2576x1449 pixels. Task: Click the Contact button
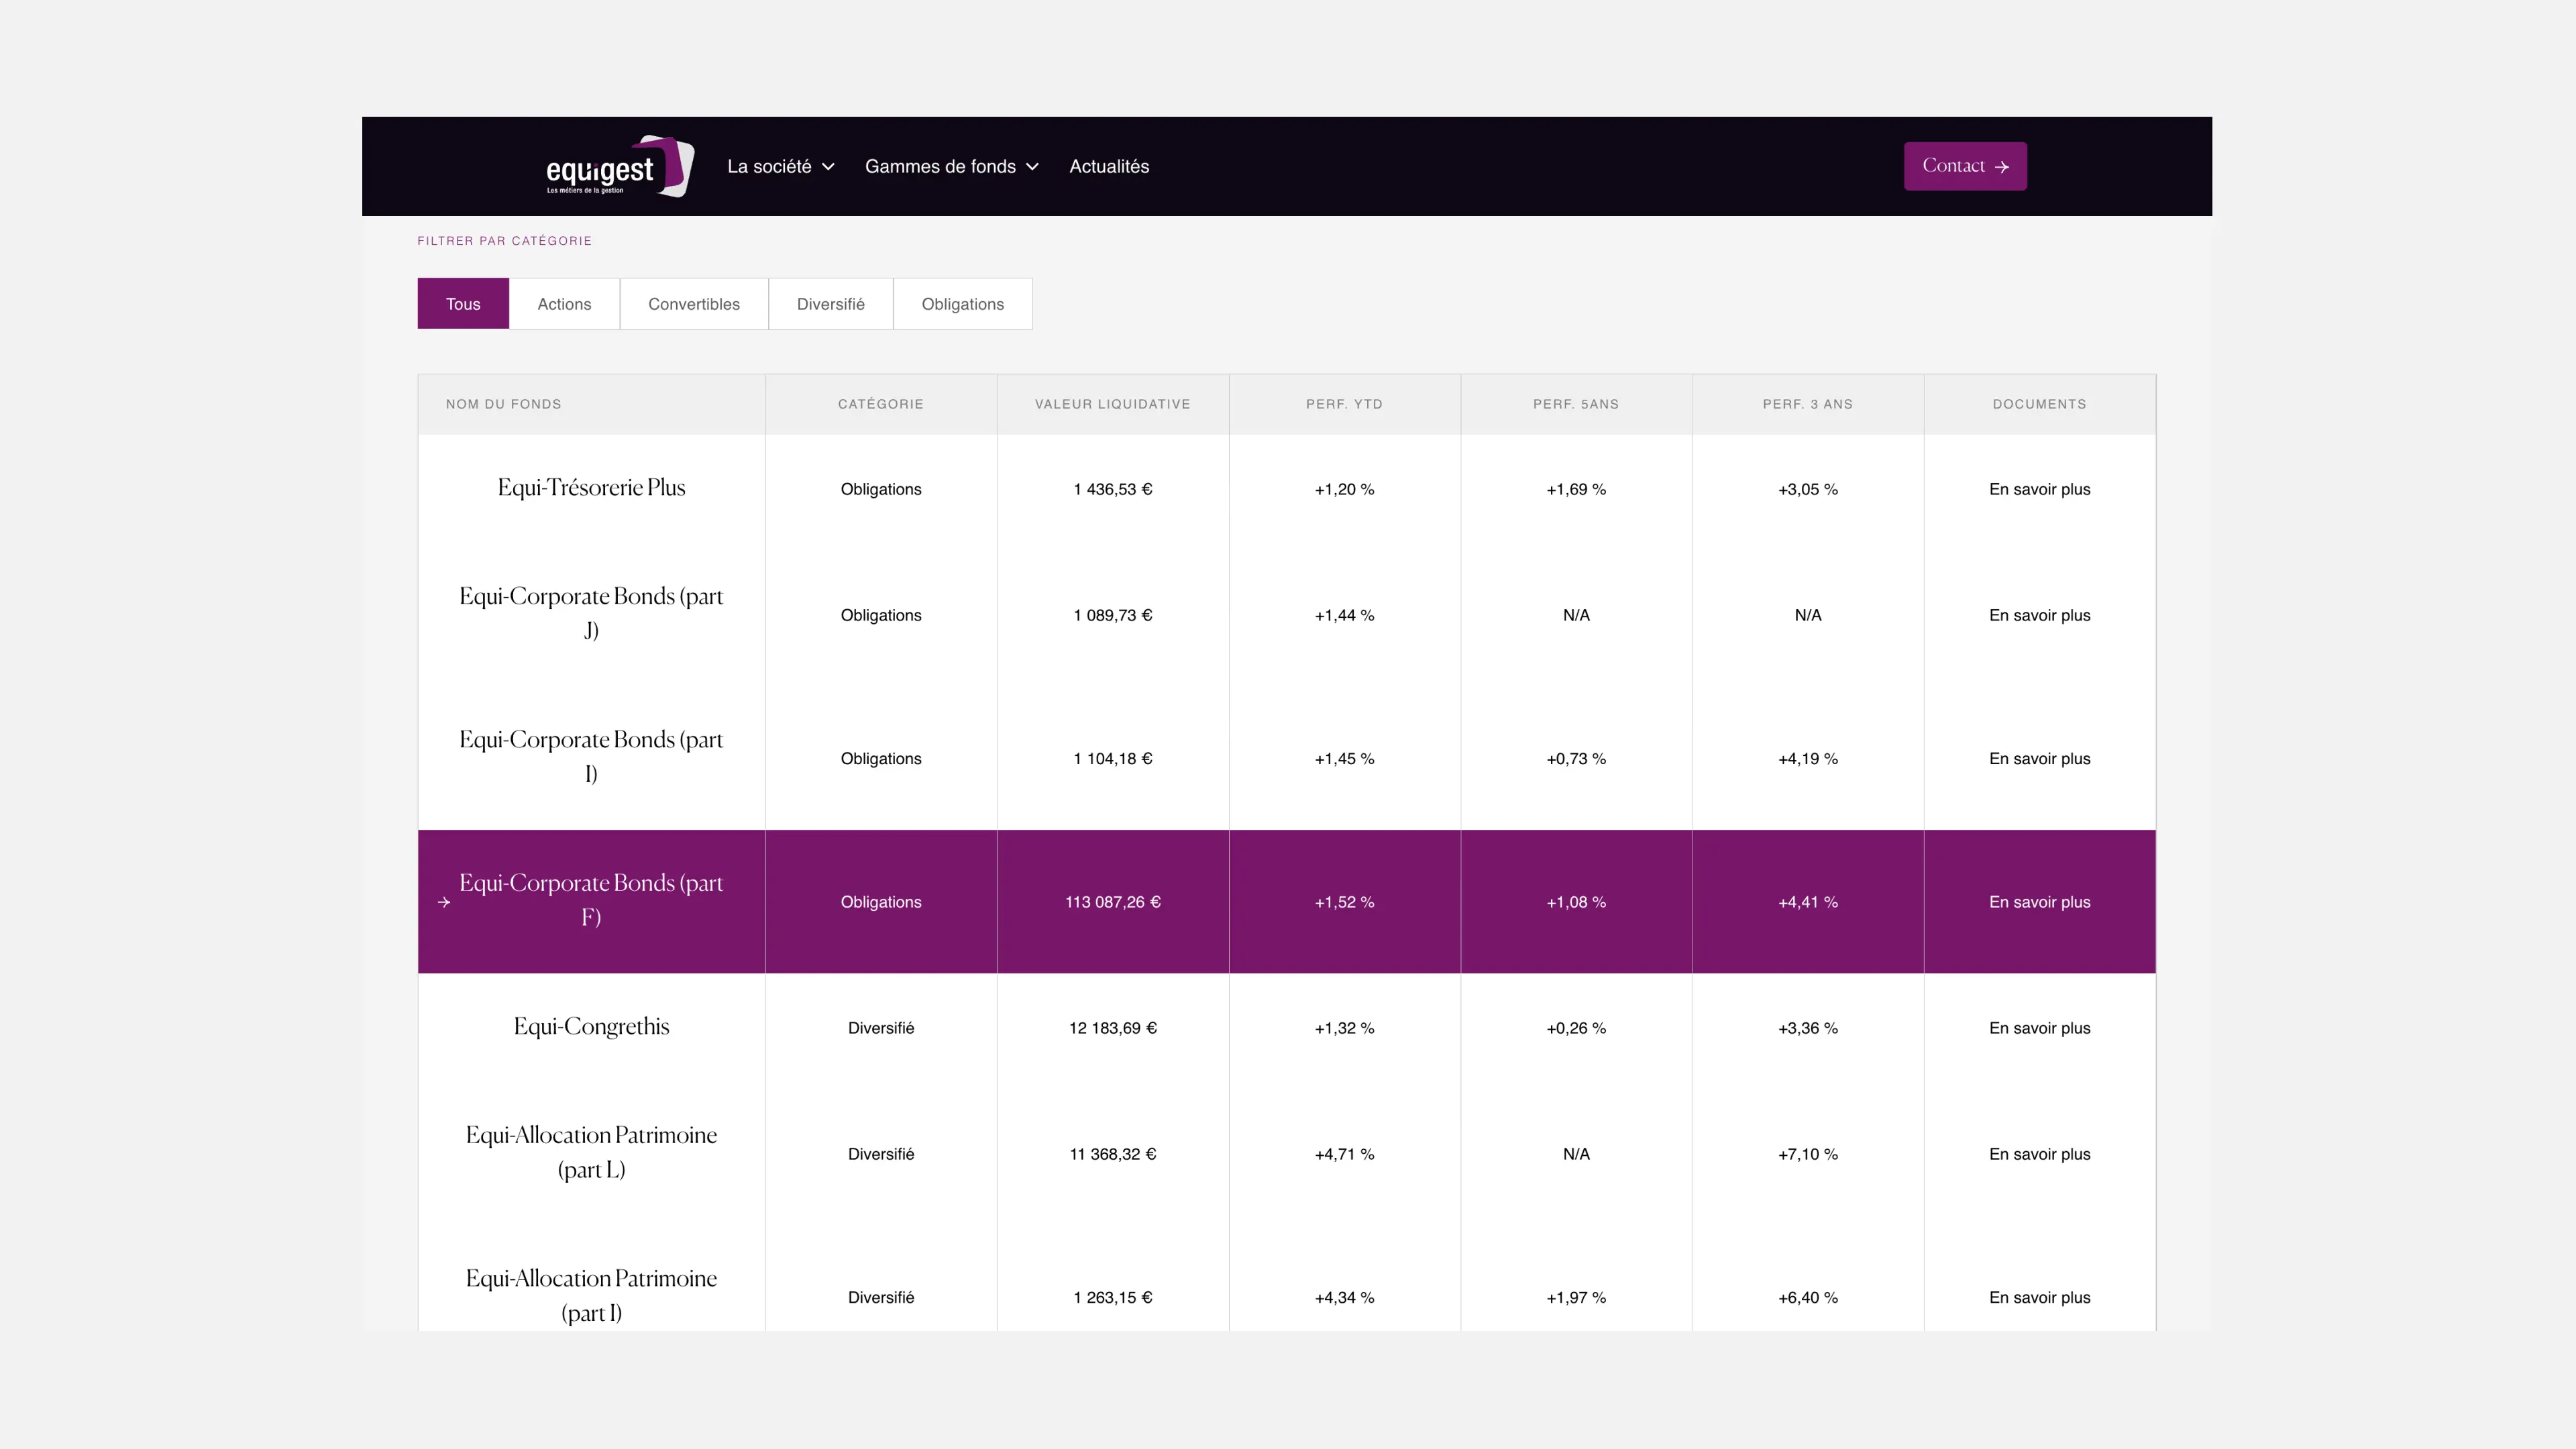(x=1965, y=166)
